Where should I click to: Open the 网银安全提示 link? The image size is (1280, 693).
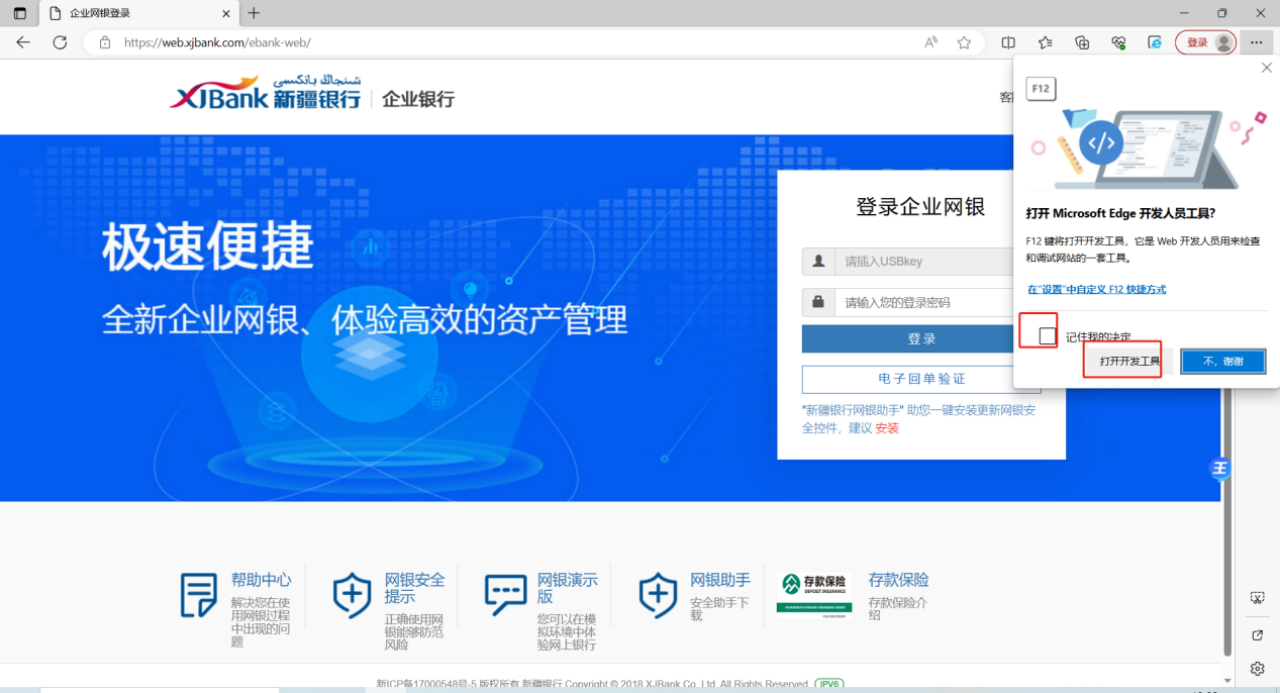point(414,588)
